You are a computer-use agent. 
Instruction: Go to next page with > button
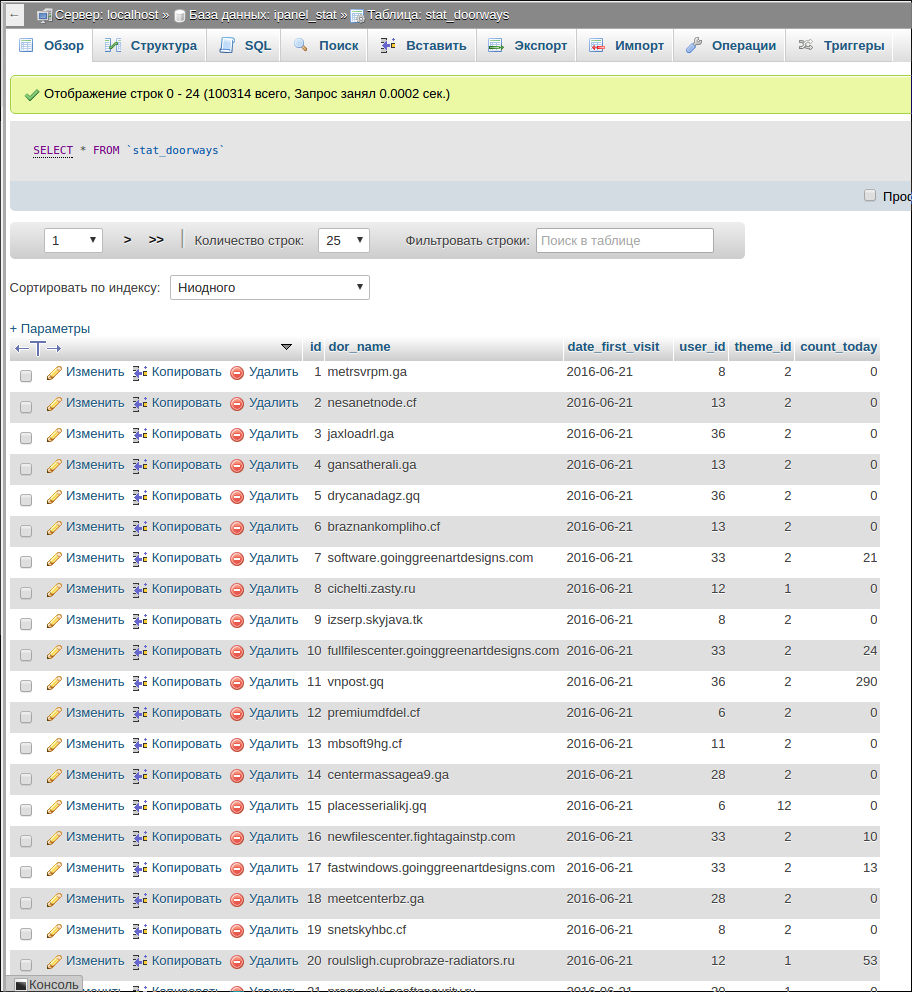point(127,240)
